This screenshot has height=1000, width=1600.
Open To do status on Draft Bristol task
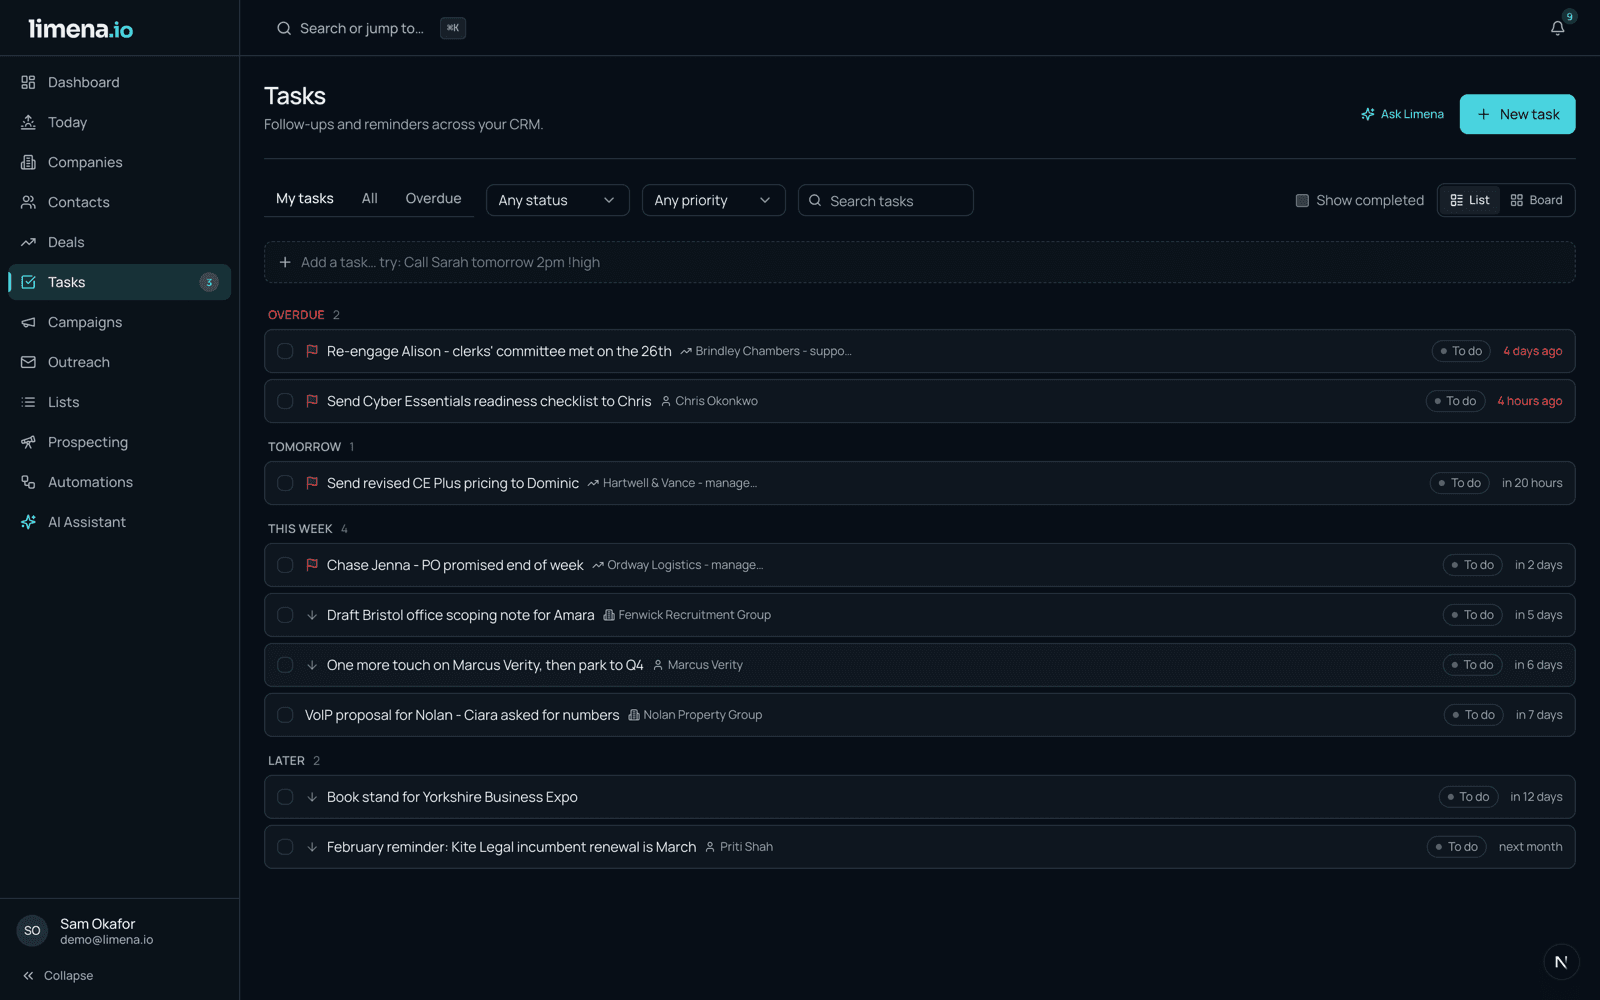(x=1472, y=615)
